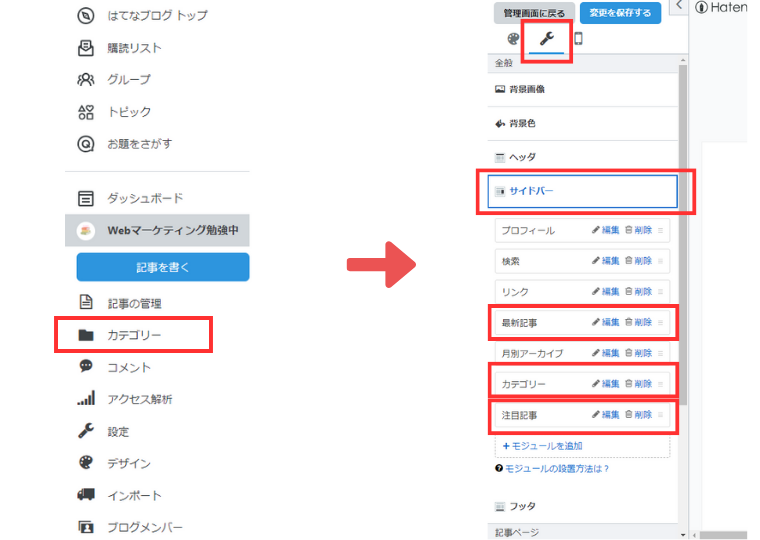Delete the カテゴリー module
This screenshot has width=760, height=540.
coord(639,384)
